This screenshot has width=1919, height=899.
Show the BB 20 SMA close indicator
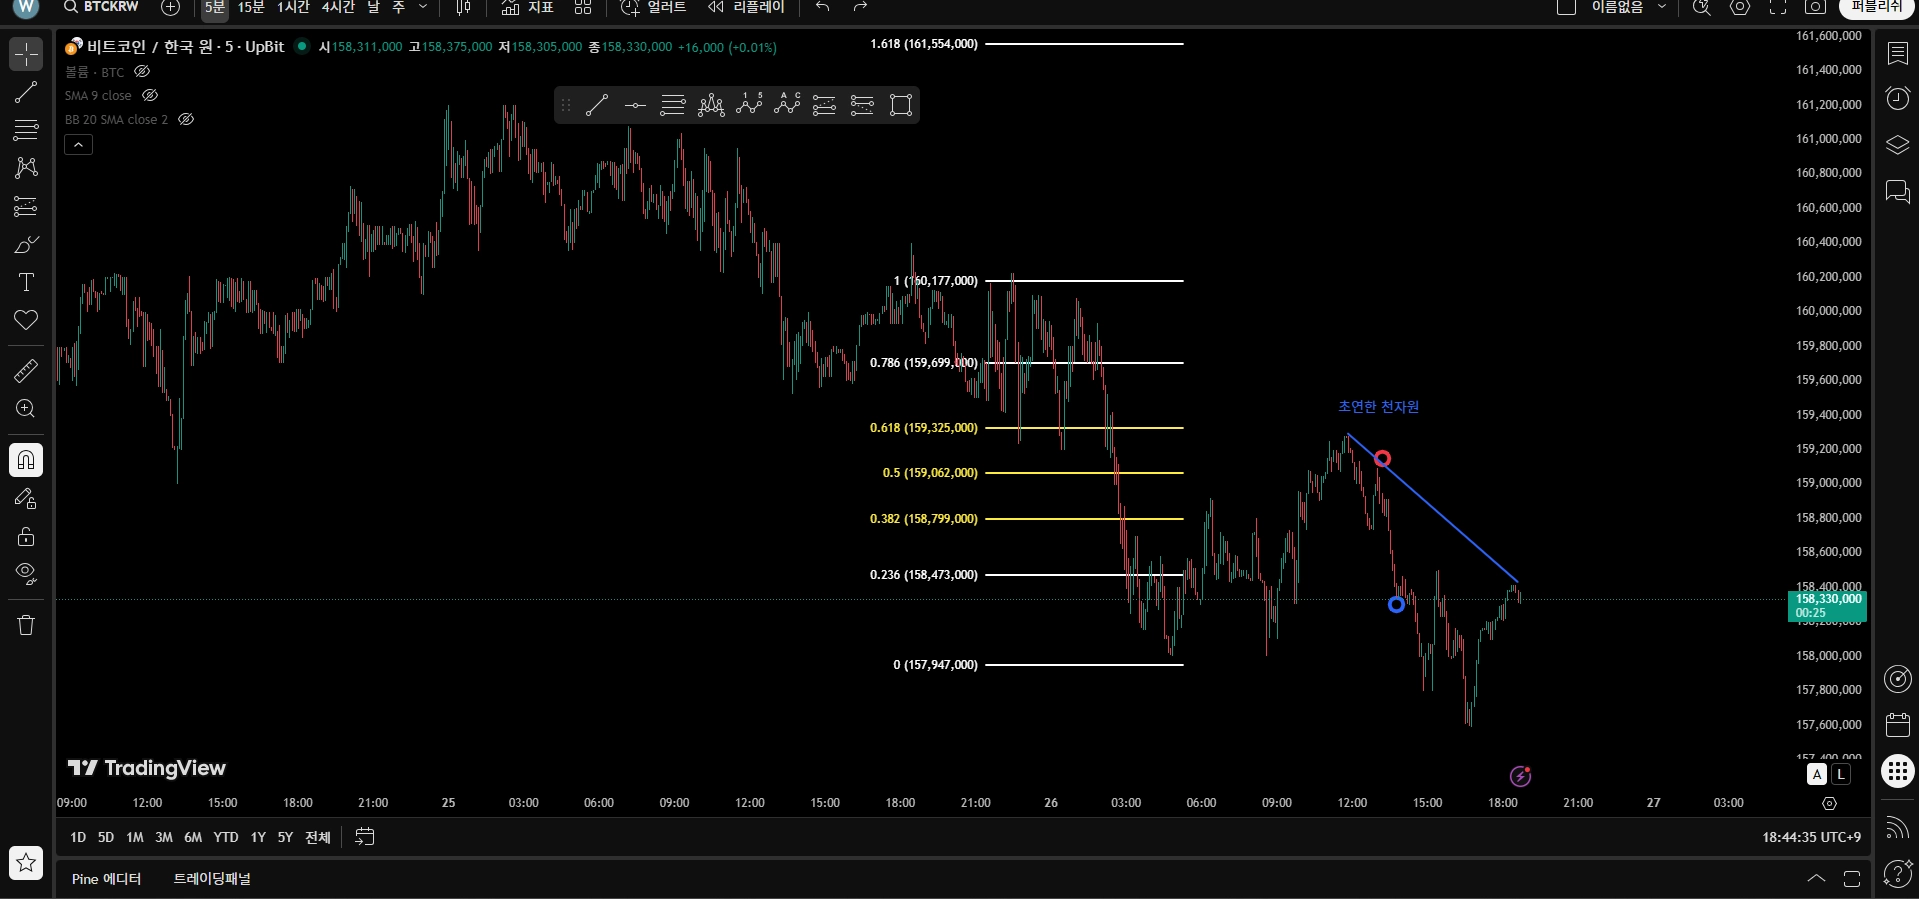[186, 119]
